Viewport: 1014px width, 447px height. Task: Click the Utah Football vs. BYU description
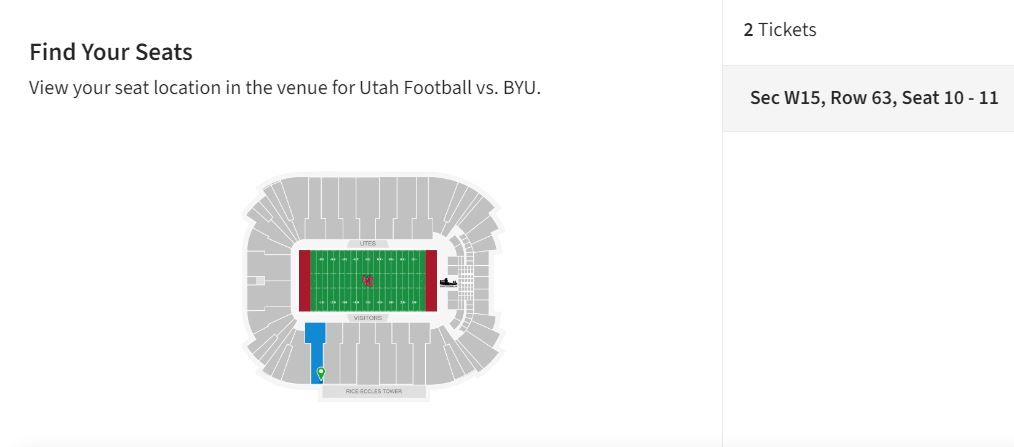coord(284,87)
